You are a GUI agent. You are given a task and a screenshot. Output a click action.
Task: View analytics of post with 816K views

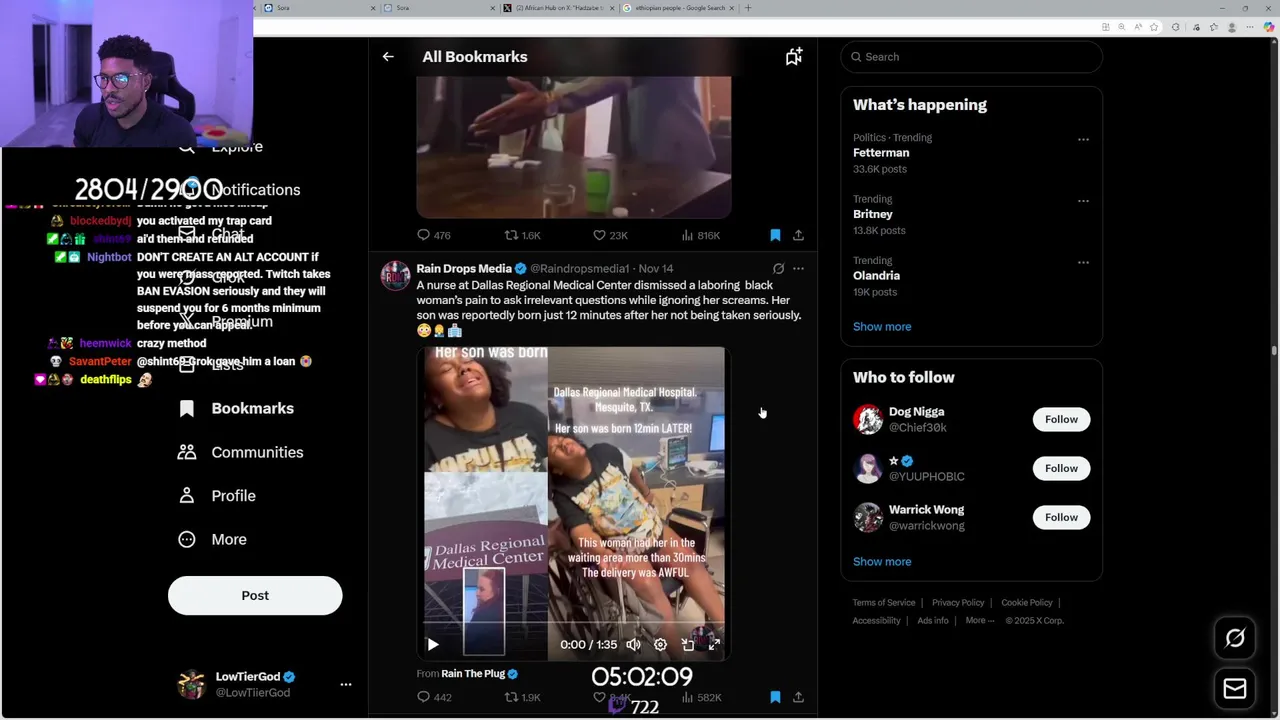click(x=700, y=235)
